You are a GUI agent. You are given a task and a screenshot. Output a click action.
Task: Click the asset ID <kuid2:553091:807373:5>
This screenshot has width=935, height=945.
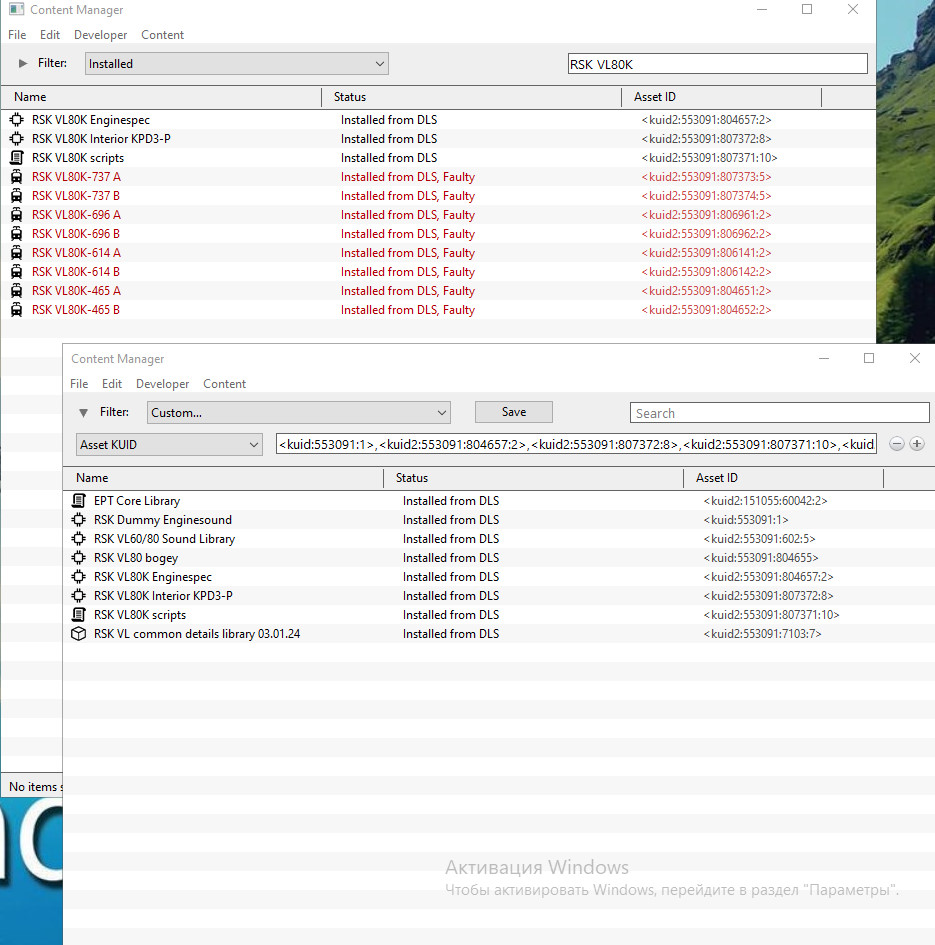pyautogui.click(x=706, y=177)
